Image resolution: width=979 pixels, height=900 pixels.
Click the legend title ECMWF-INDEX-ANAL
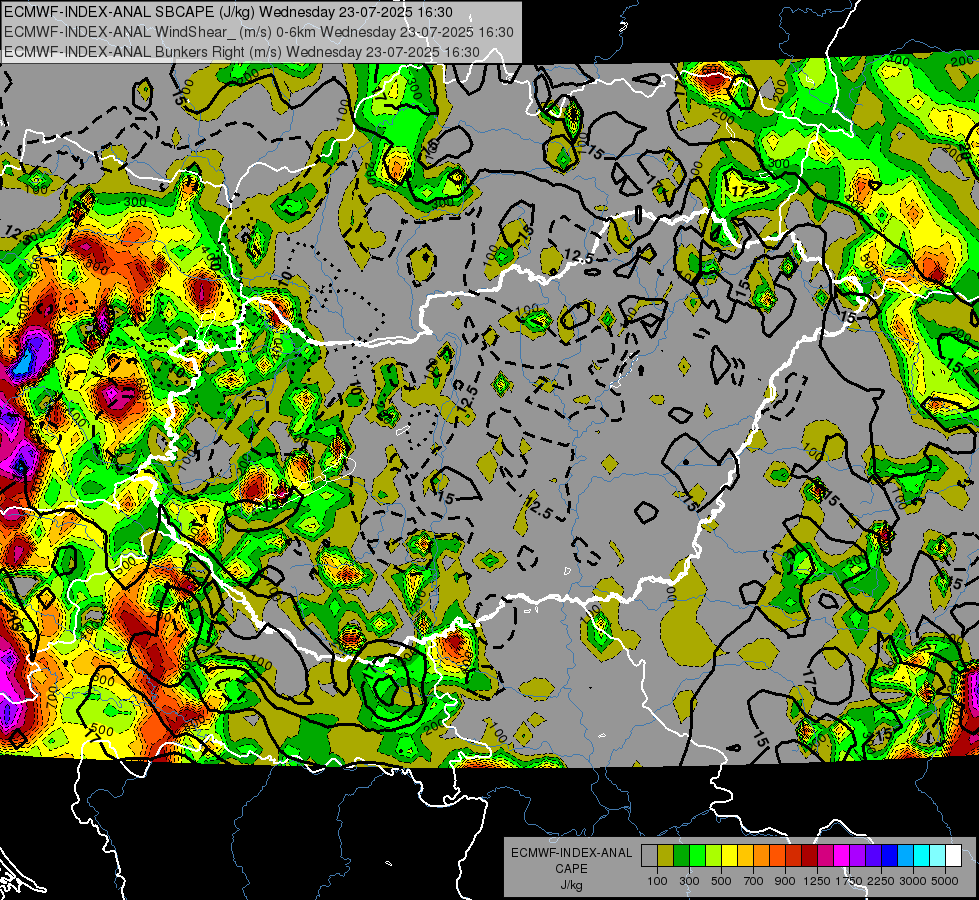click(x=571, y=853)
